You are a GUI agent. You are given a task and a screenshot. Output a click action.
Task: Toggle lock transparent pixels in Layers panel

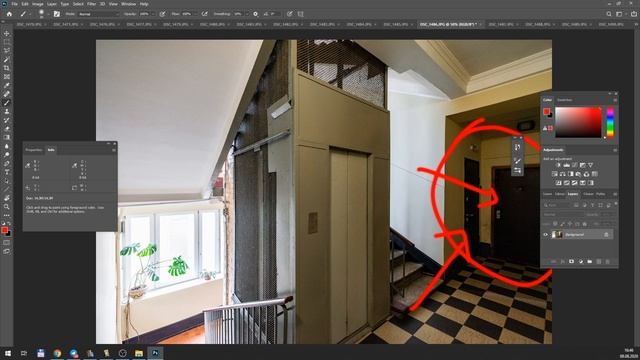tap(555, 224)
